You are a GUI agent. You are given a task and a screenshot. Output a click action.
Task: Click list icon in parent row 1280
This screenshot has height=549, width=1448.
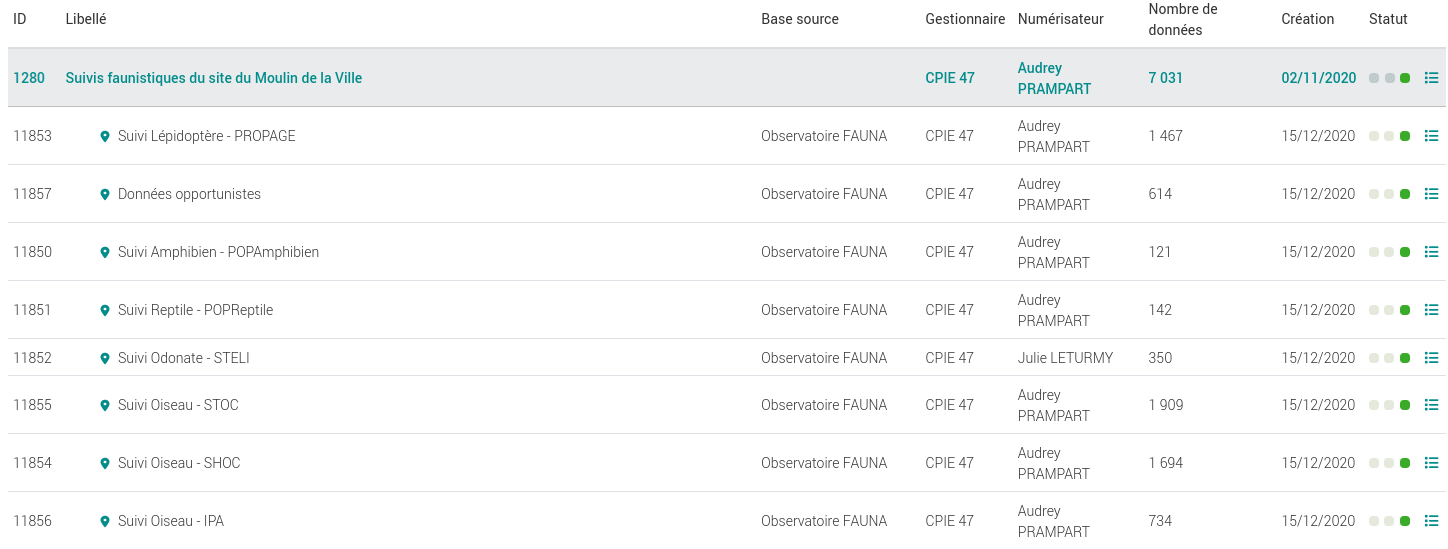pos(1431,78)
